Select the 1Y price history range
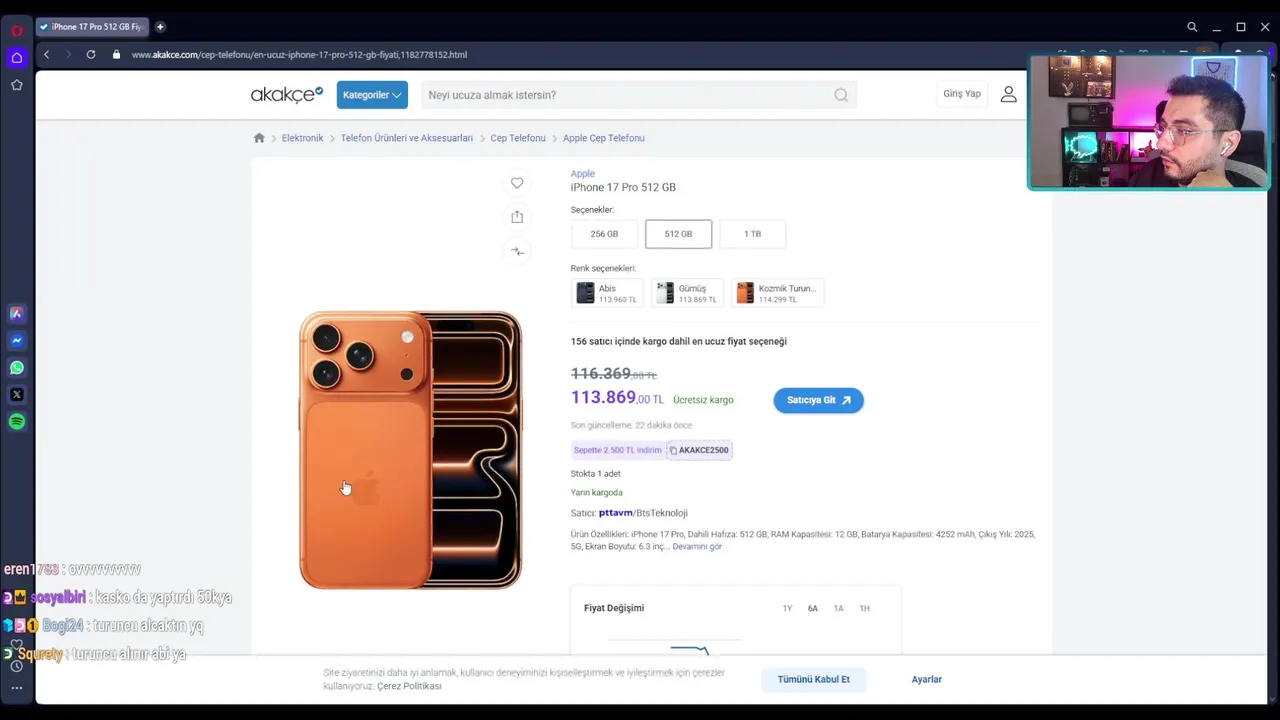Viewport: 1280px width, 720px height. pyautogui.click(x=787, y=608)
